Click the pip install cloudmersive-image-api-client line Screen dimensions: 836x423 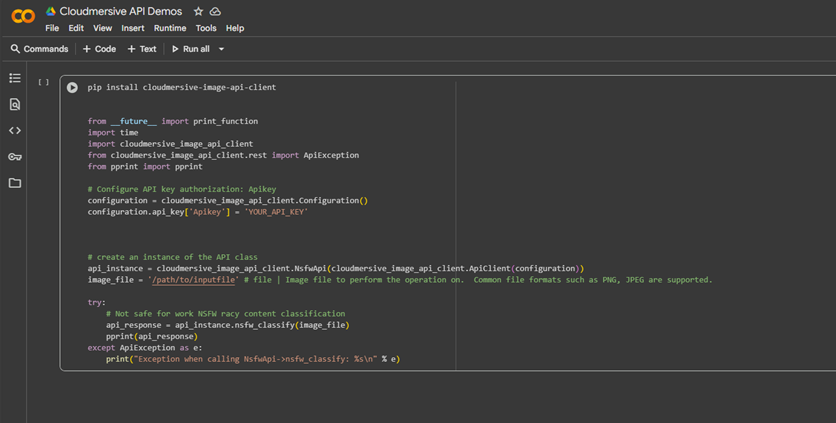tap(182, 87)
